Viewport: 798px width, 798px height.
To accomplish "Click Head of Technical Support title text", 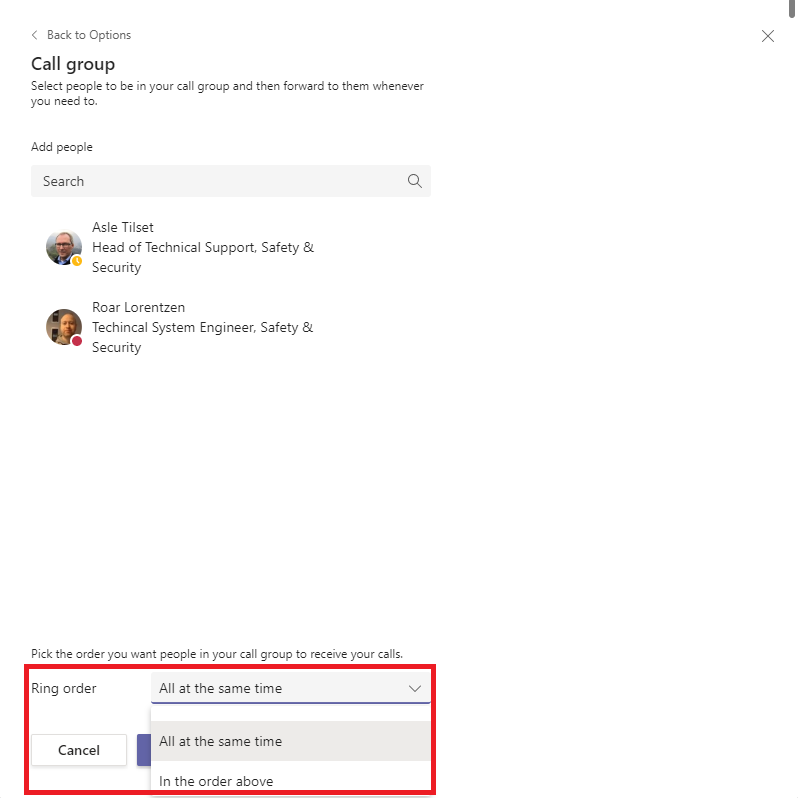I will point(203,247).
